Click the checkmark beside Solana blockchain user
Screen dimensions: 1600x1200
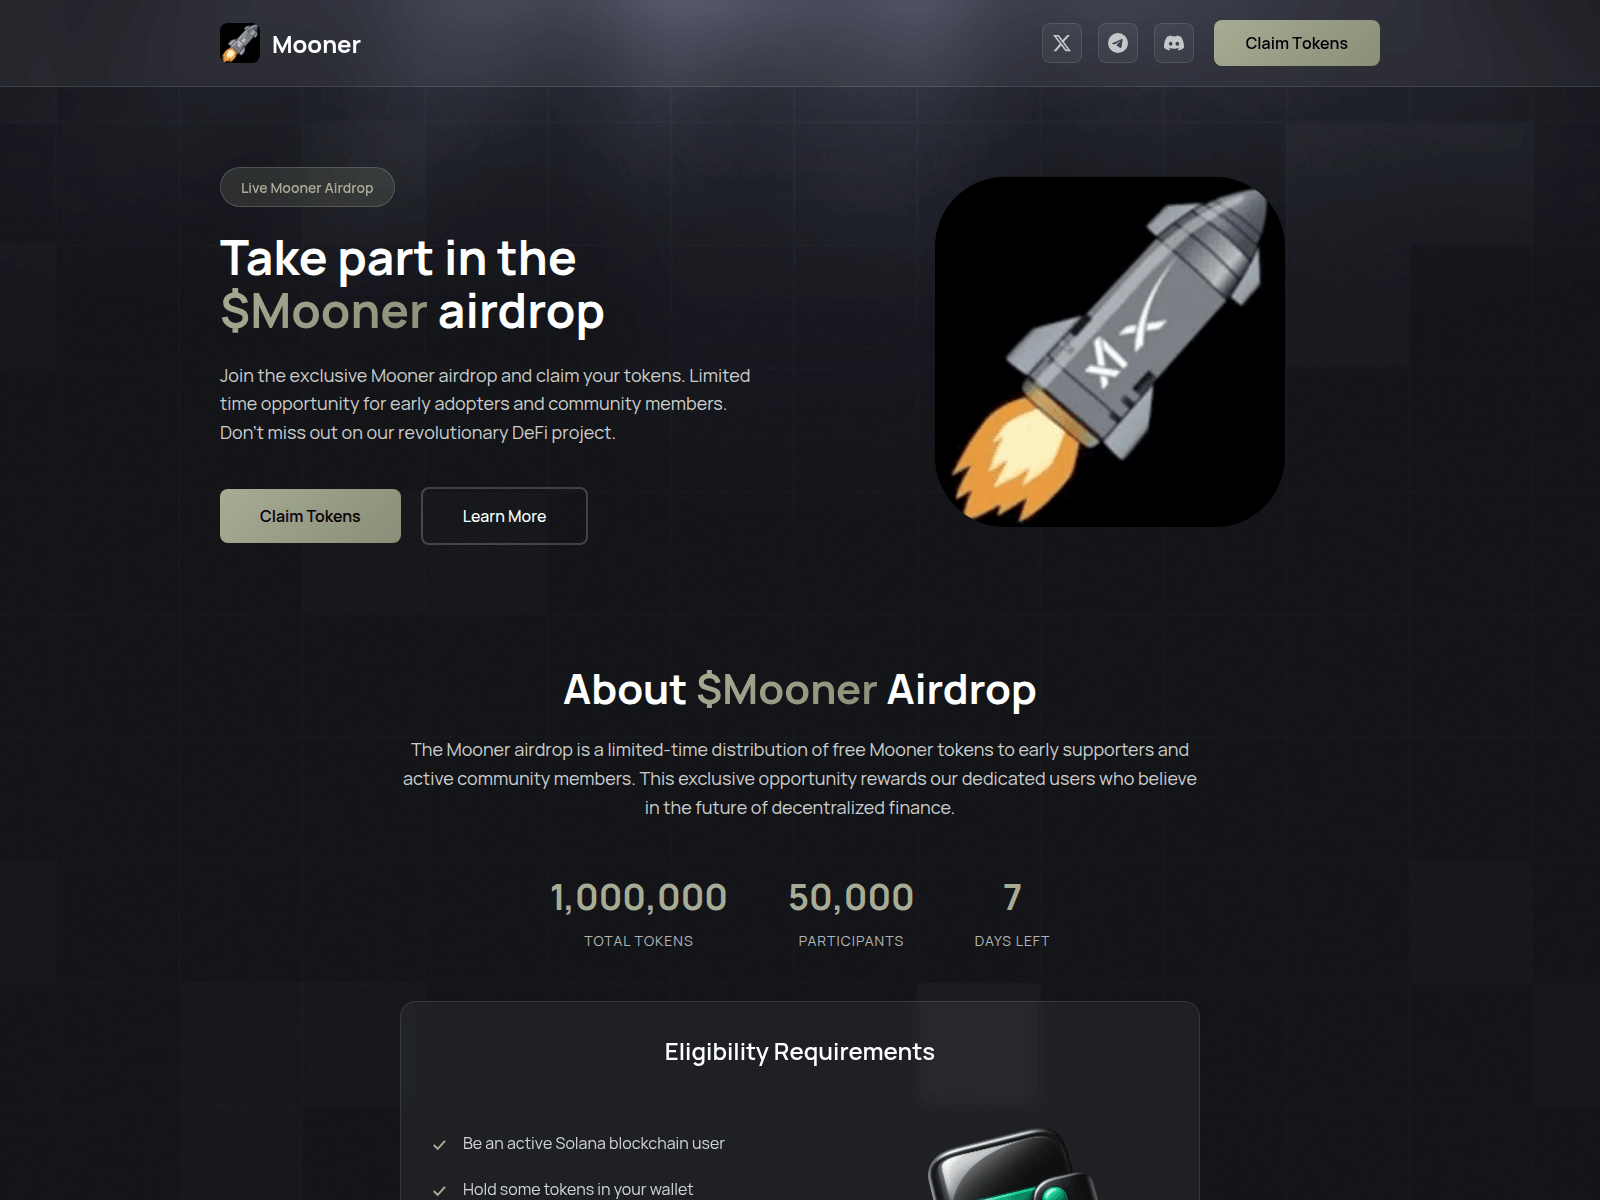(439, 1145)
